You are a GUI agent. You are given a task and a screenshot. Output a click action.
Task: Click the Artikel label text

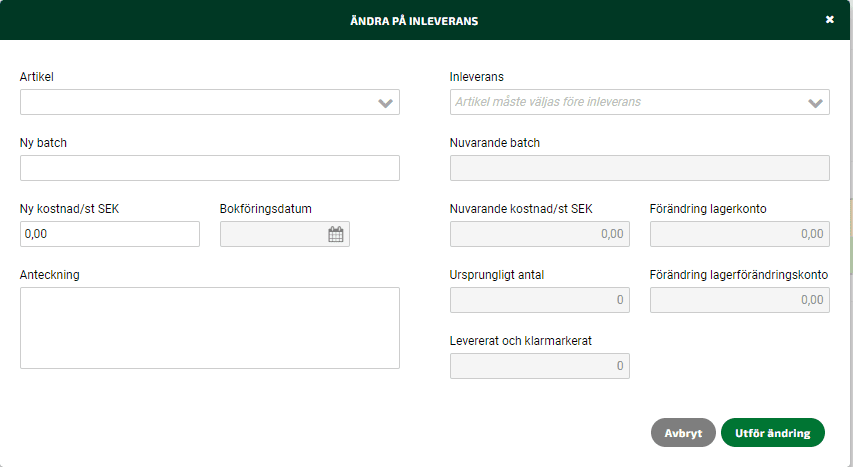point(36,77)
